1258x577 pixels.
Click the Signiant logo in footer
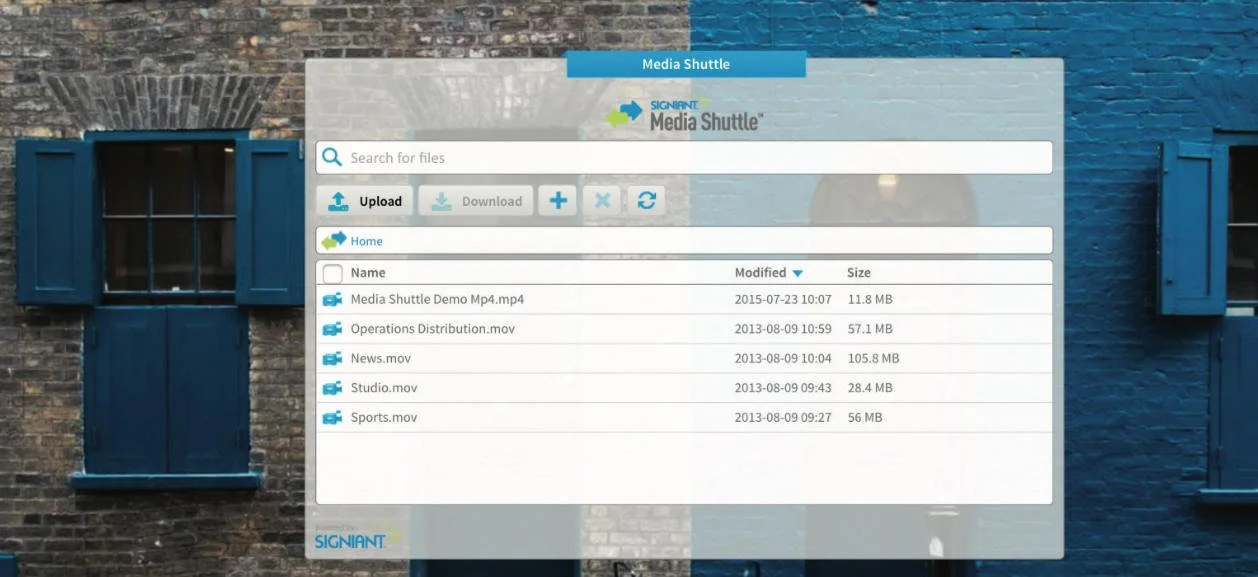[356, 538]
